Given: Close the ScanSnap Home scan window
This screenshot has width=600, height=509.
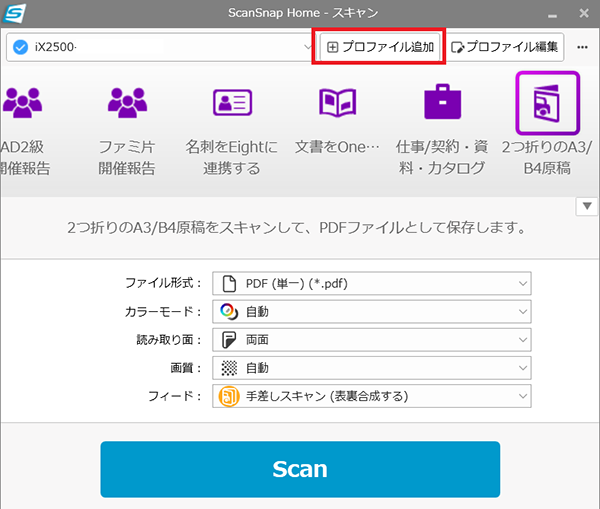Looking at the screenshot, I should [x=584, y=13].
